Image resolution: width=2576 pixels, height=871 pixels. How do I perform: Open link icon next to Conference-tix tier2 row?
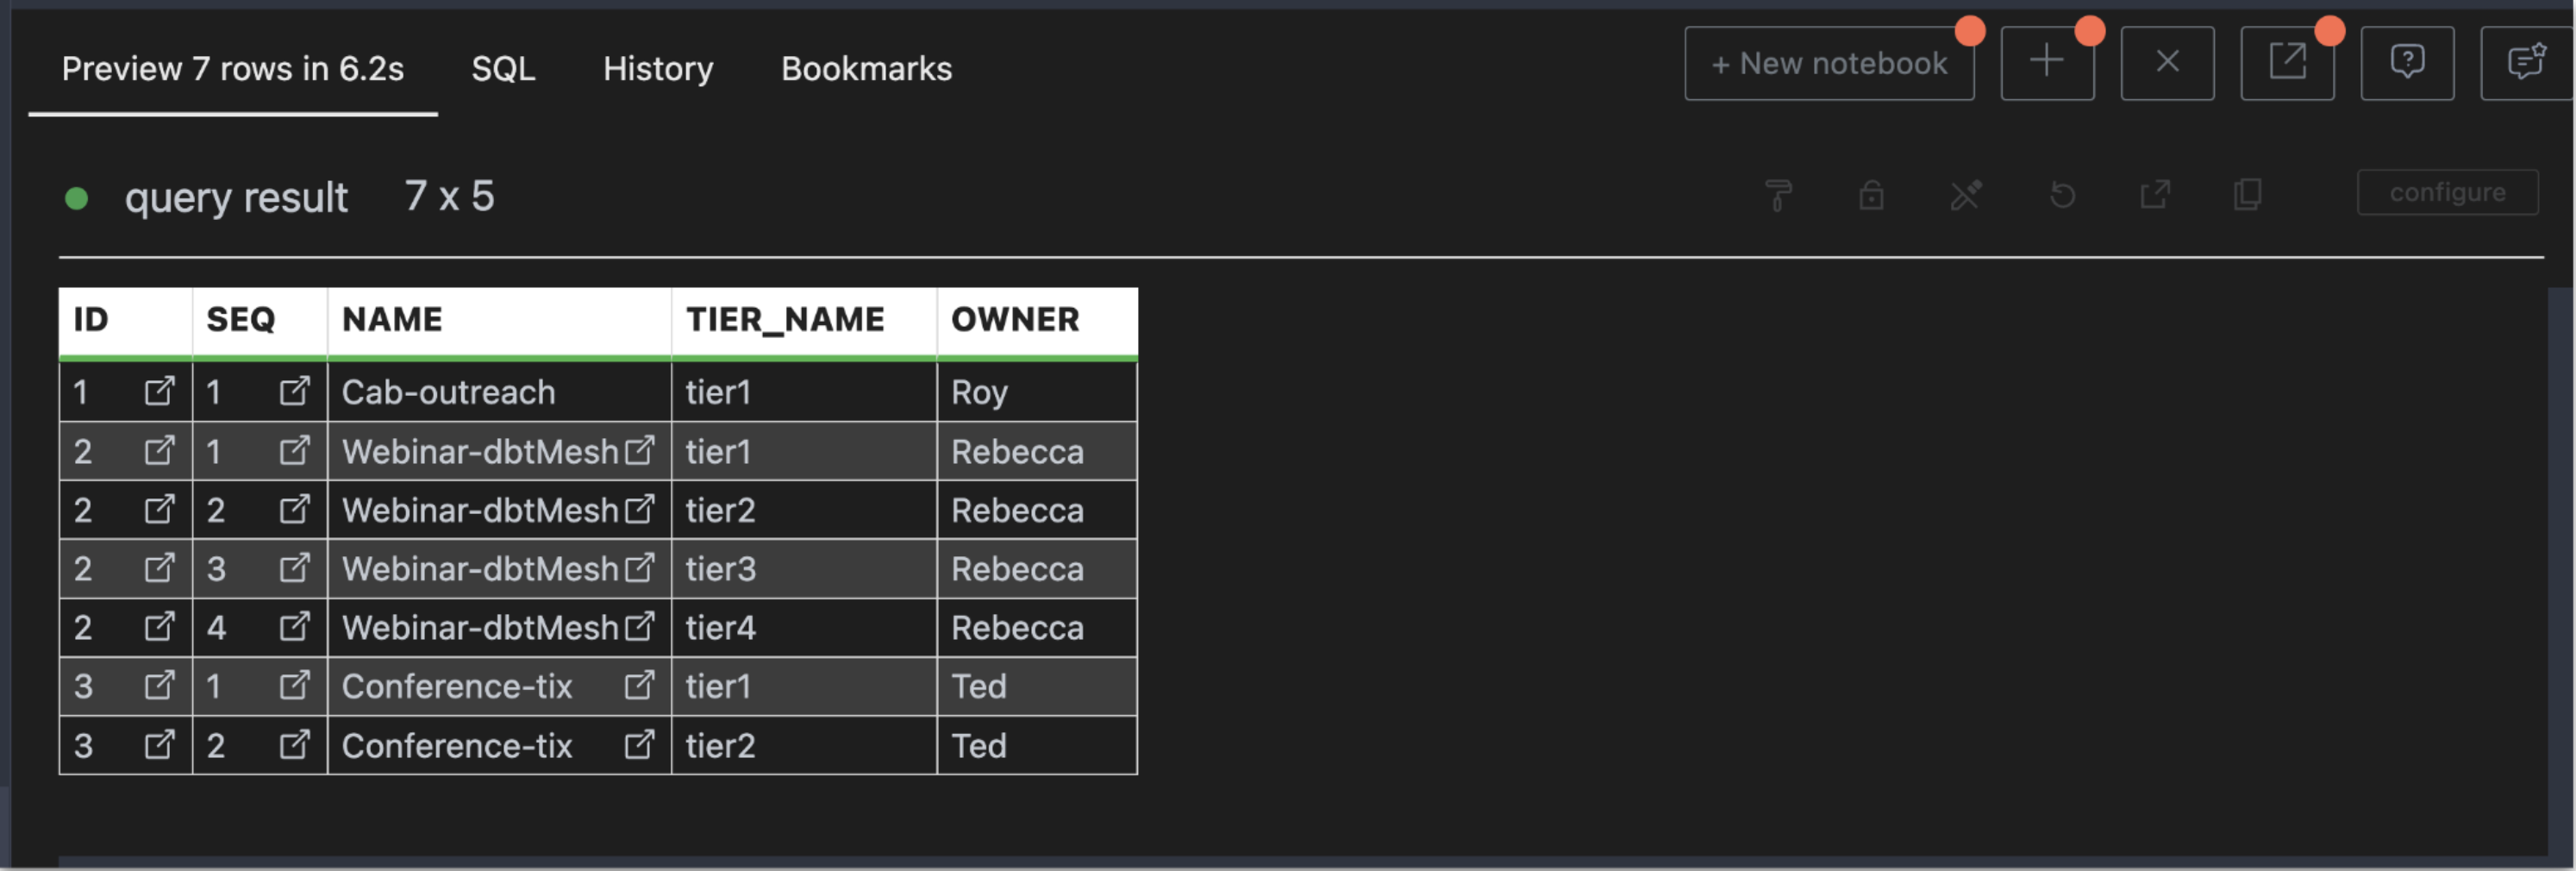pyautogui.click(x=640, y=745)
